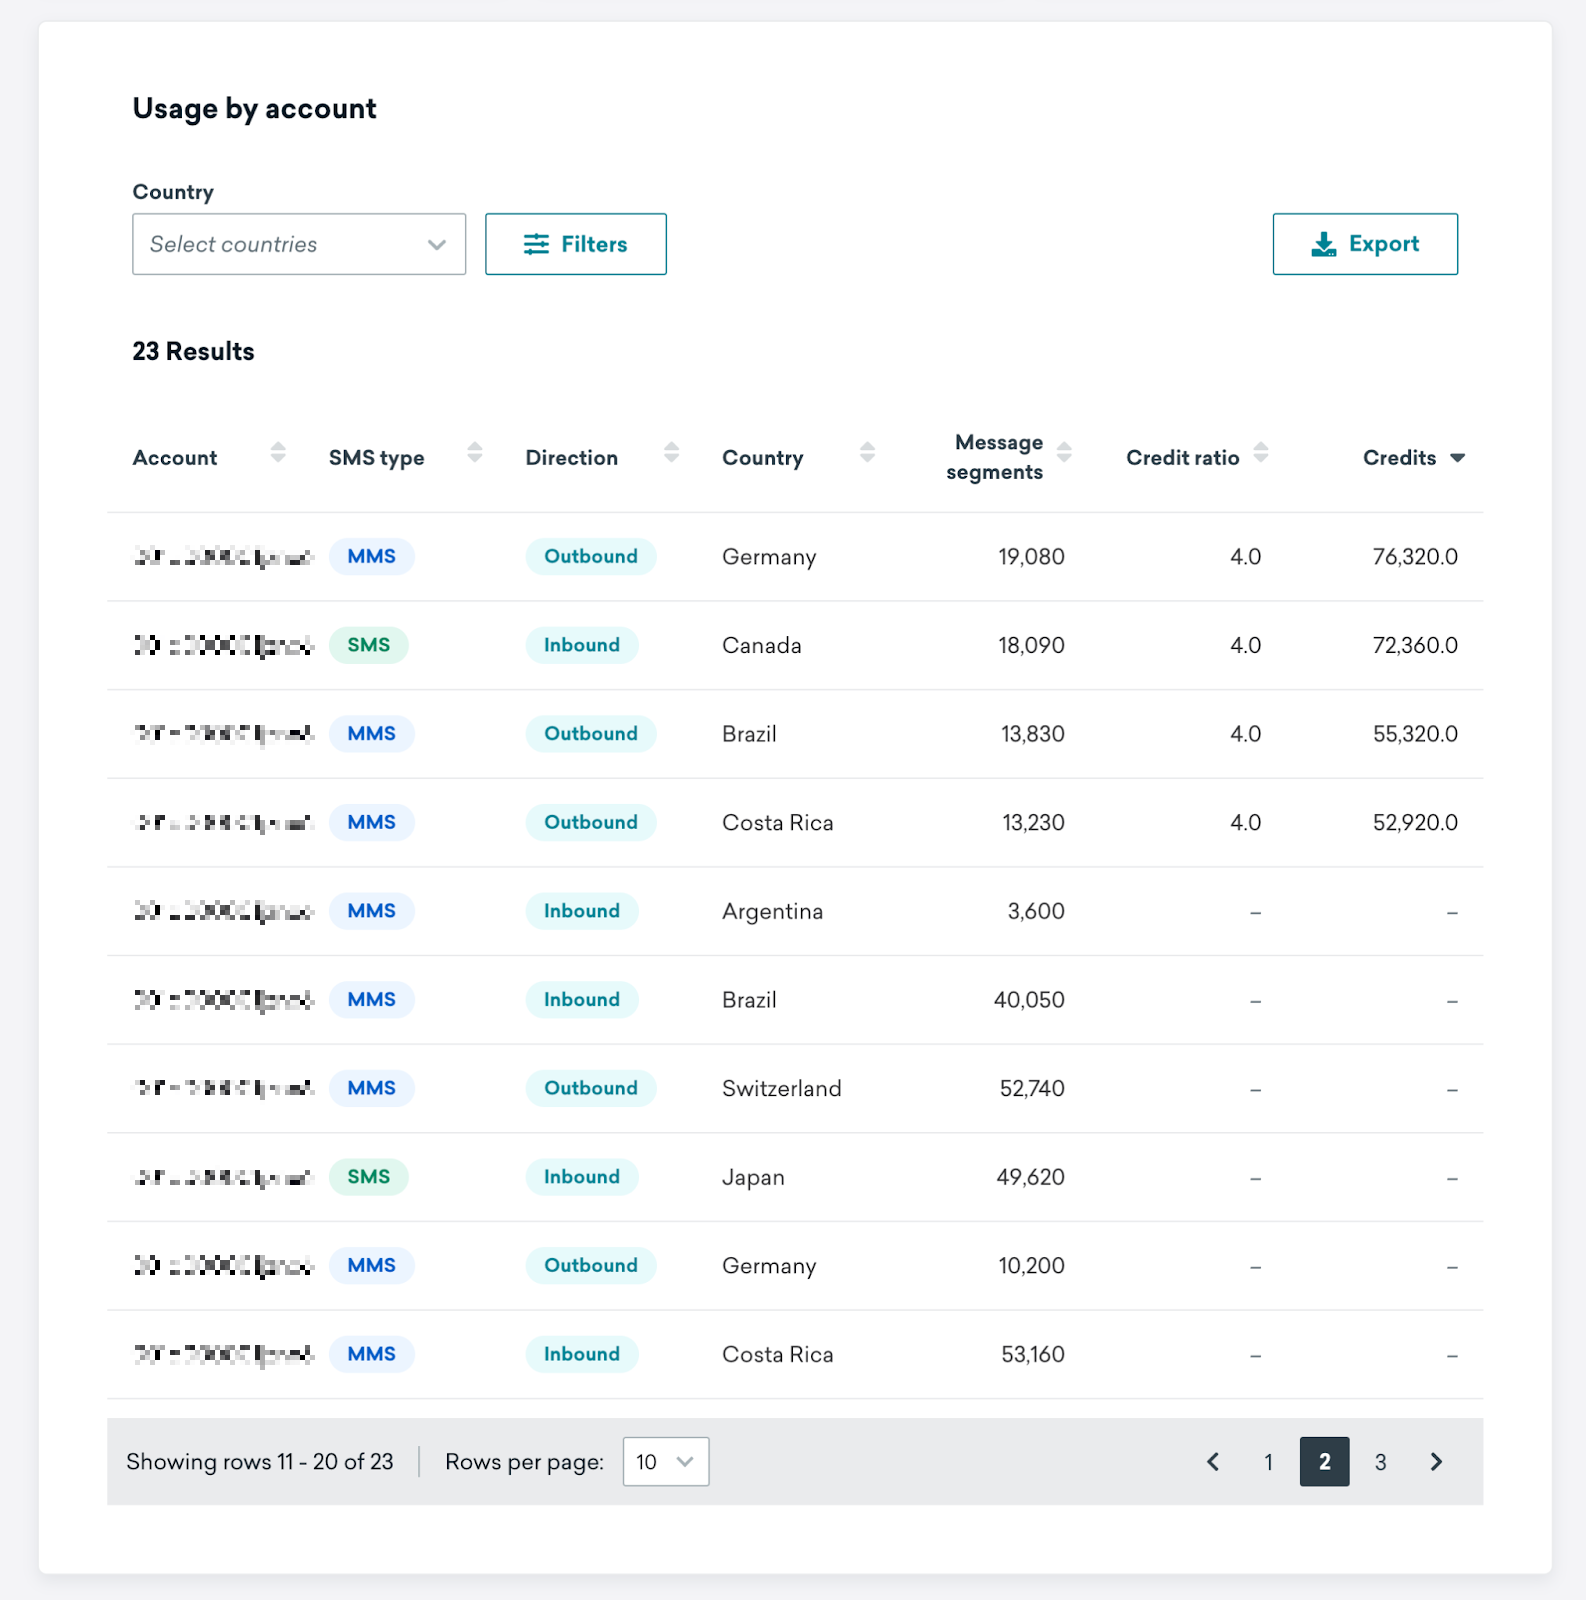Click message segments value 52,740
This screenshot has height=1600, width=1586.
pyautogui.click(x=1032, y=1088)
